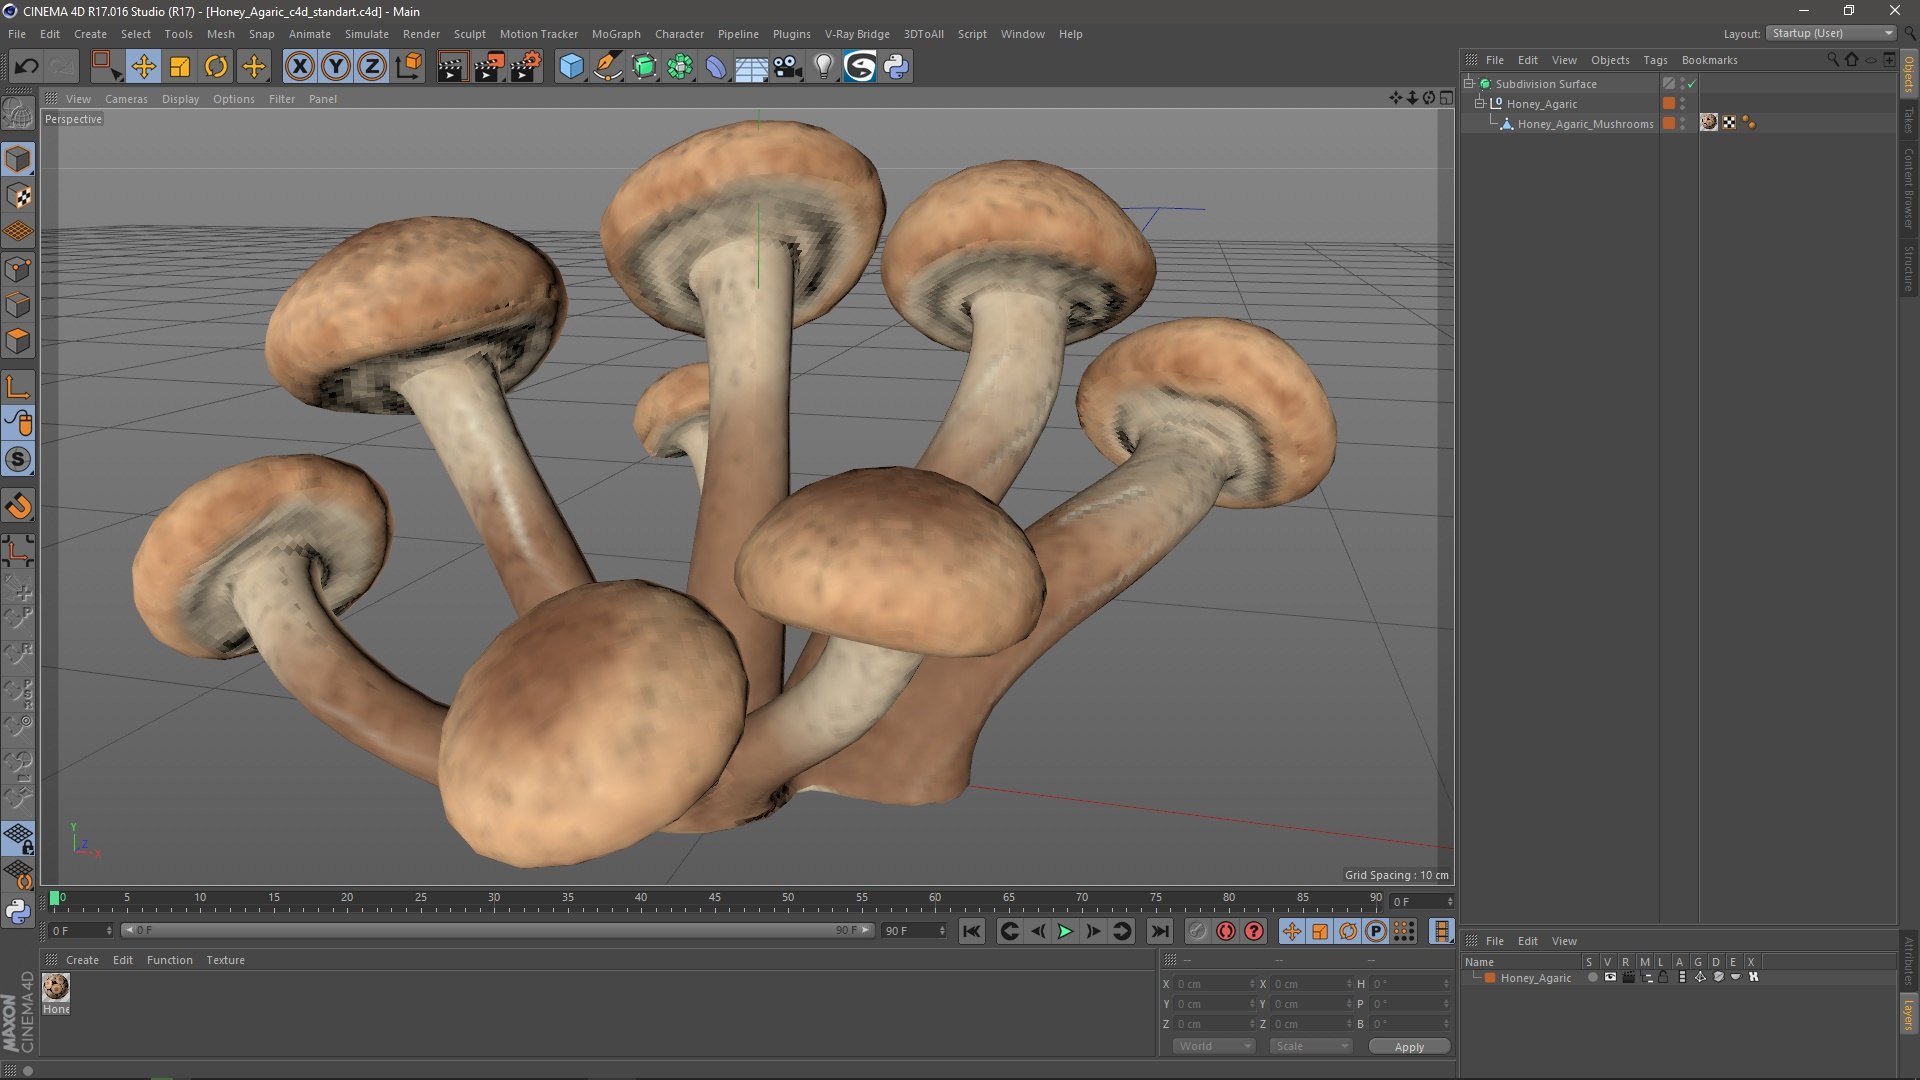This screenshot has width=1920, height=1080.
Task: Add a Camera object
Action: (788, 67)
